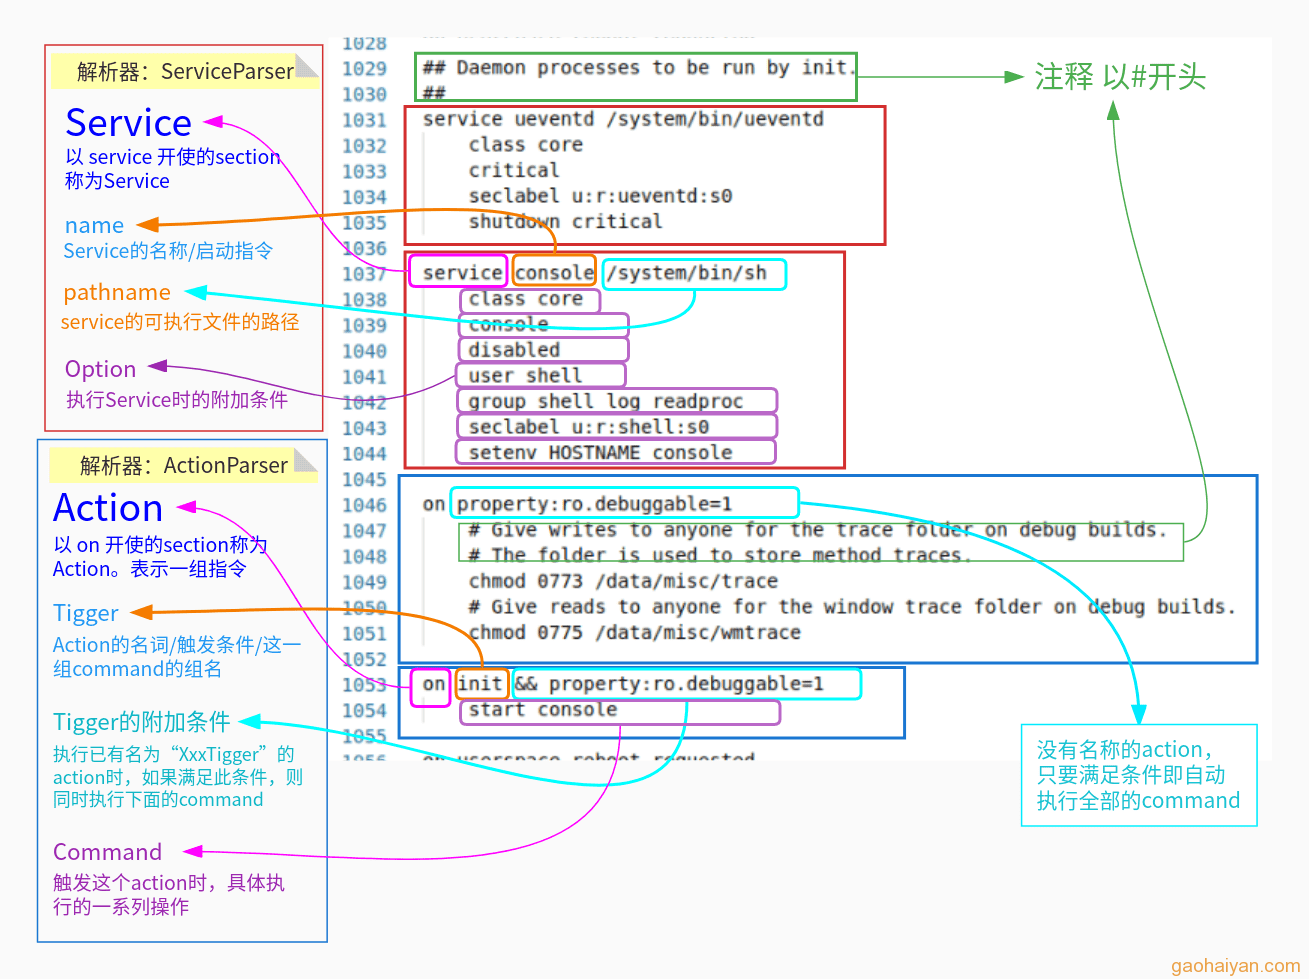Screen dimensions: 1309x979
Task: Click line number 1041
Action: [364, 377]
